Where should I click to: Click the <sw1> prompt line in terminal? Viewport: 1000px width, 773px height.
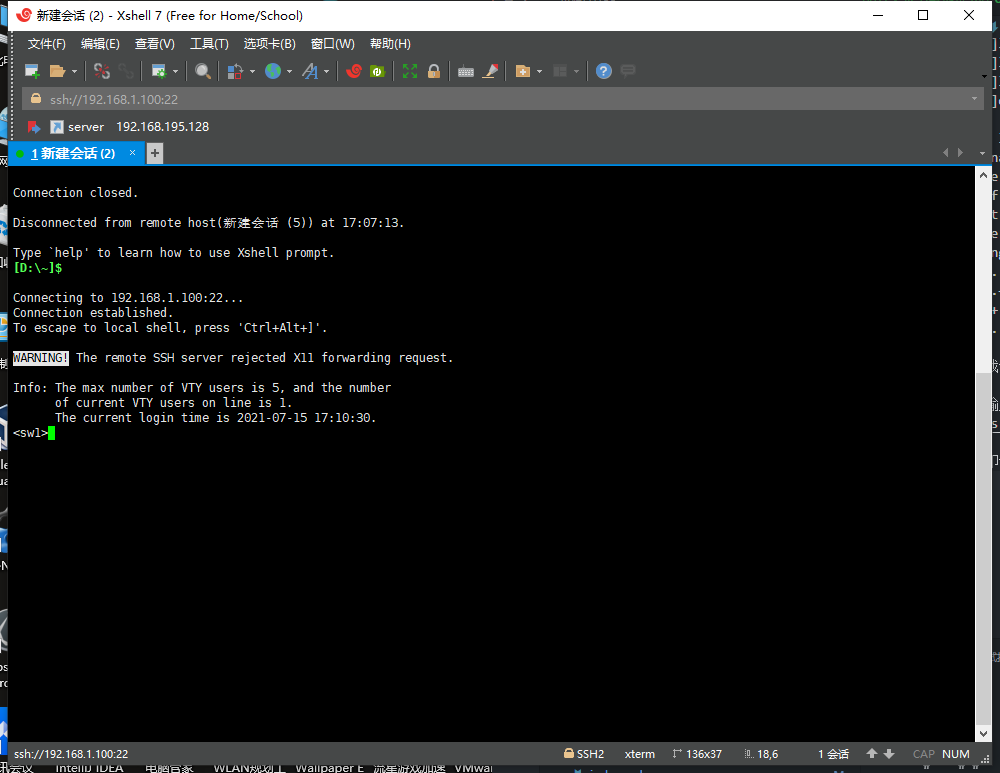point(34,433)
